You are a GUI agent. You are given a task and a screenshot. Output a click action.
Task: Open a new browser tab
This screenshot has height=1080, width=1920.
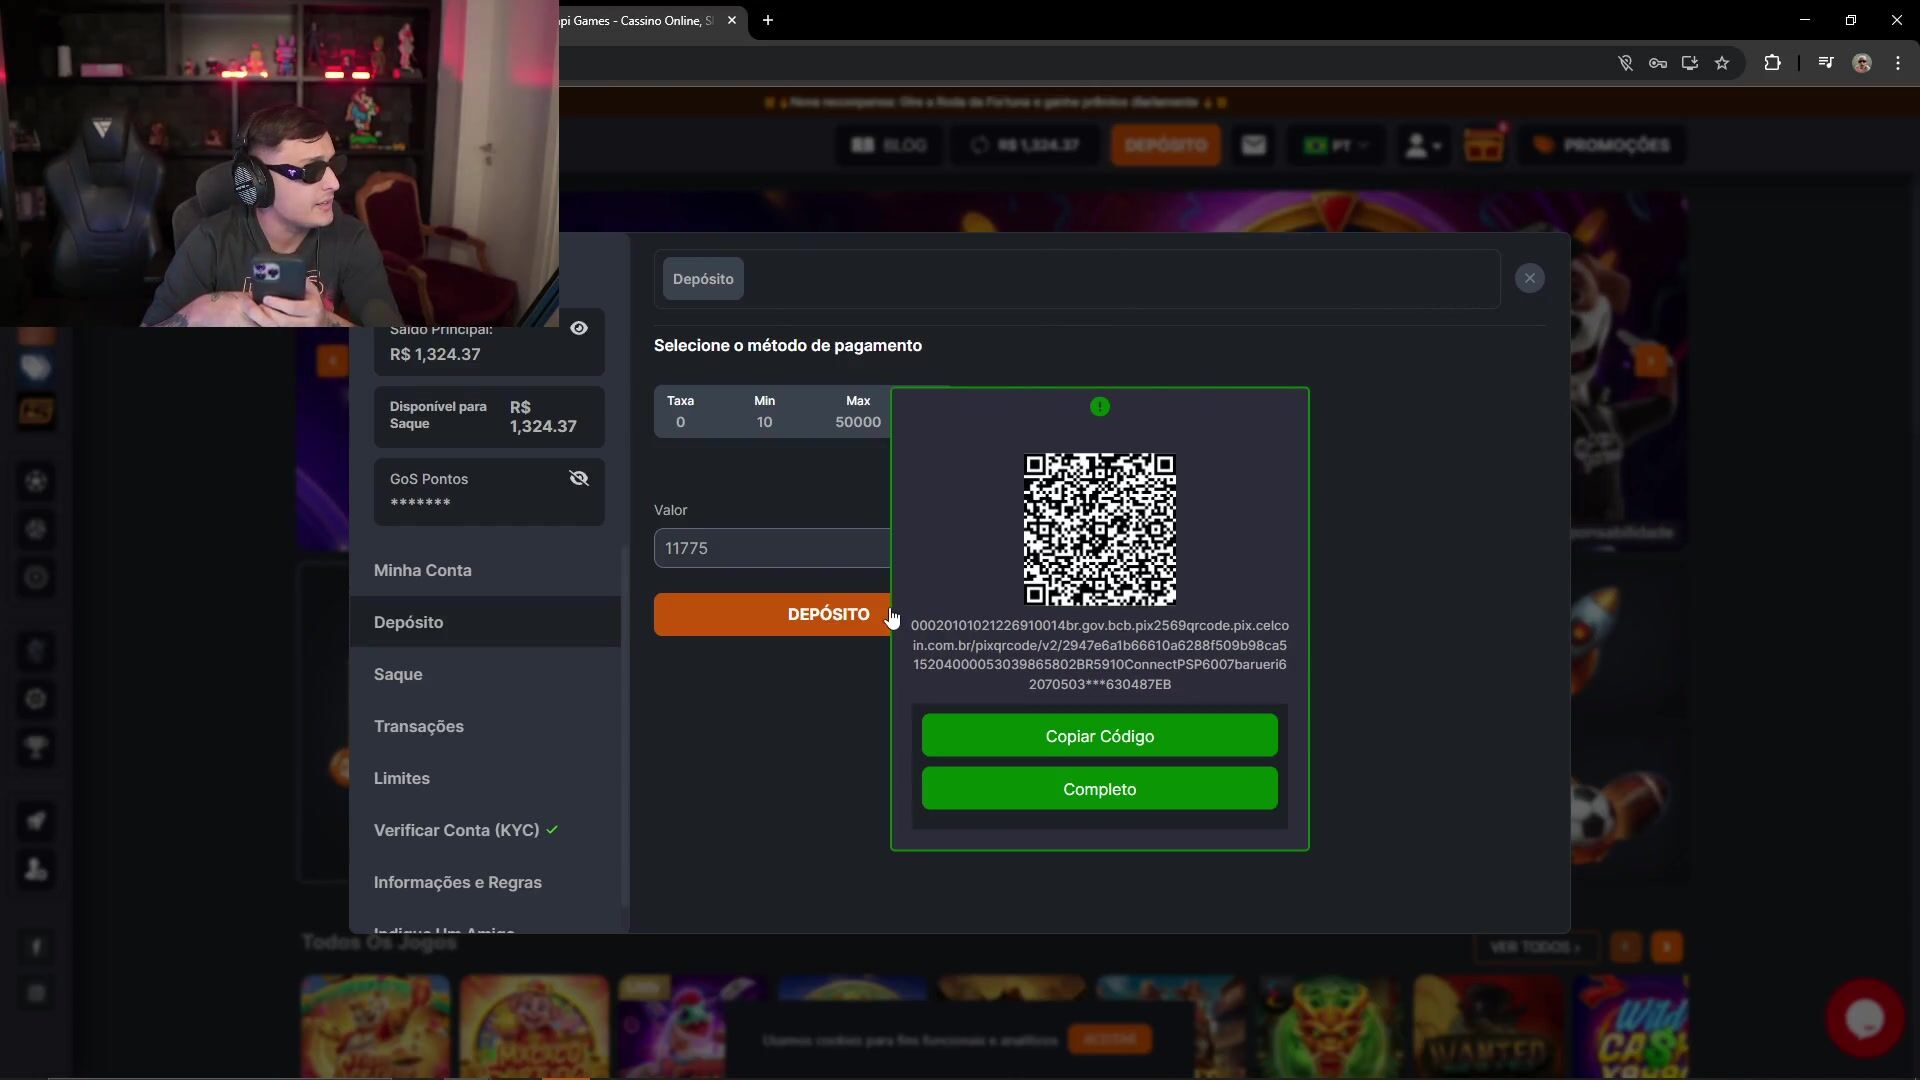pyautogui.click(x=768, y=20)
